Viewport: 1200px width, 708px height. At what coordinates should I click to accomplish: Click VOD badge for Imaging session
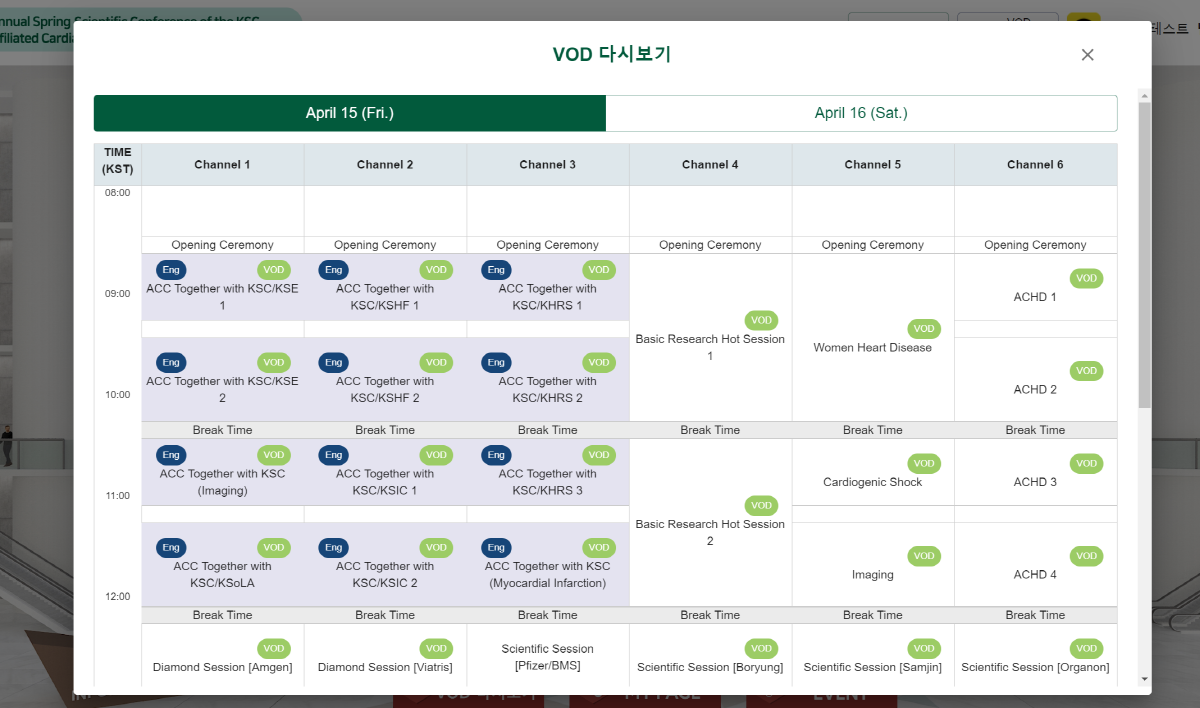point(924,556)
